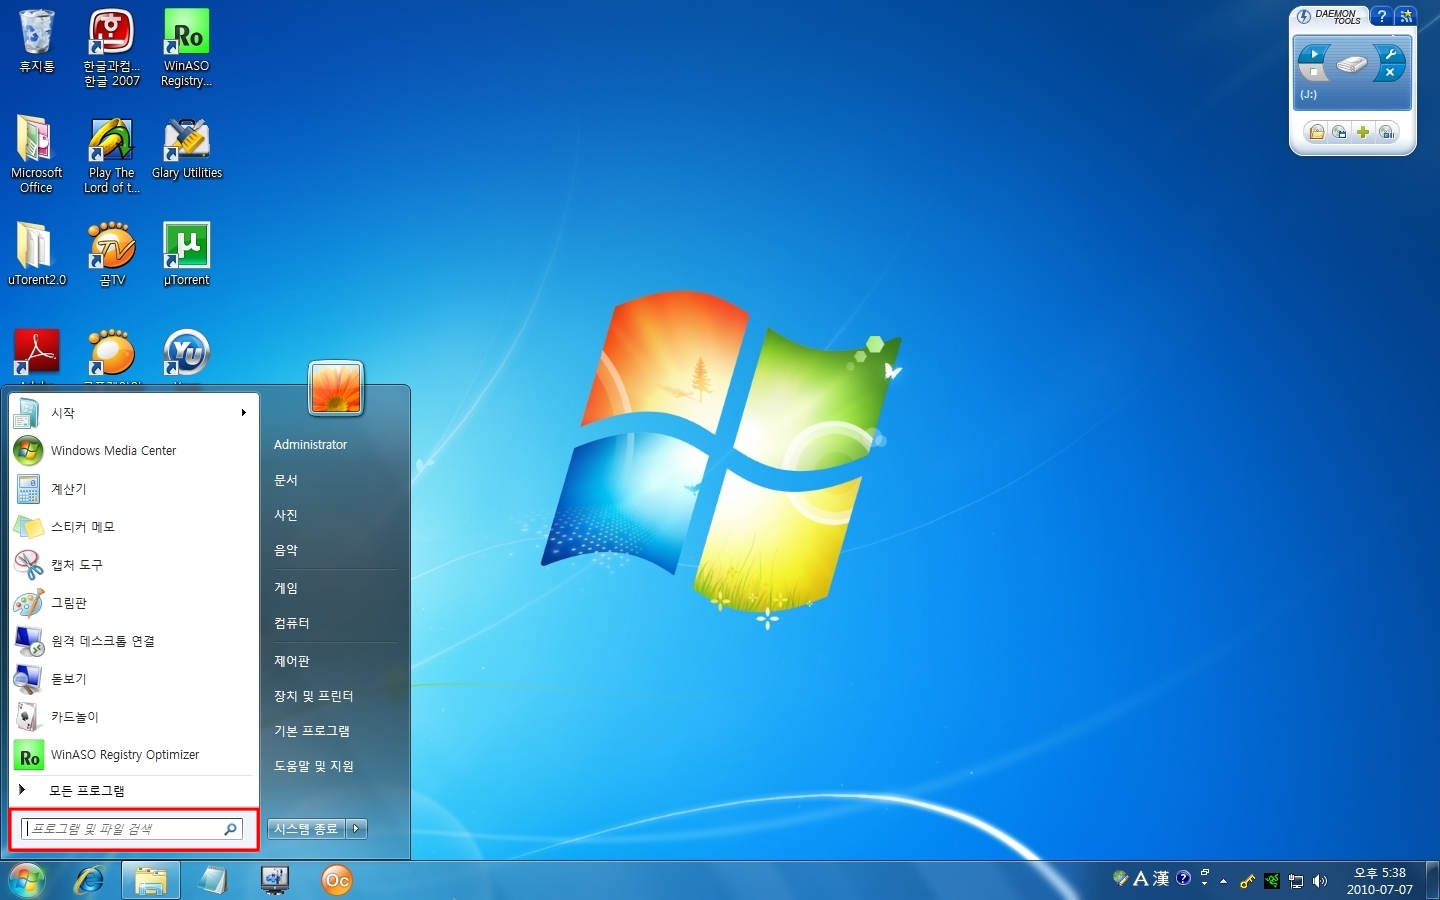The height and width of the screenshot is (900, 1440).
Task: Open the WinASO Registry desktop shortcut
Action: pos(186,47)
